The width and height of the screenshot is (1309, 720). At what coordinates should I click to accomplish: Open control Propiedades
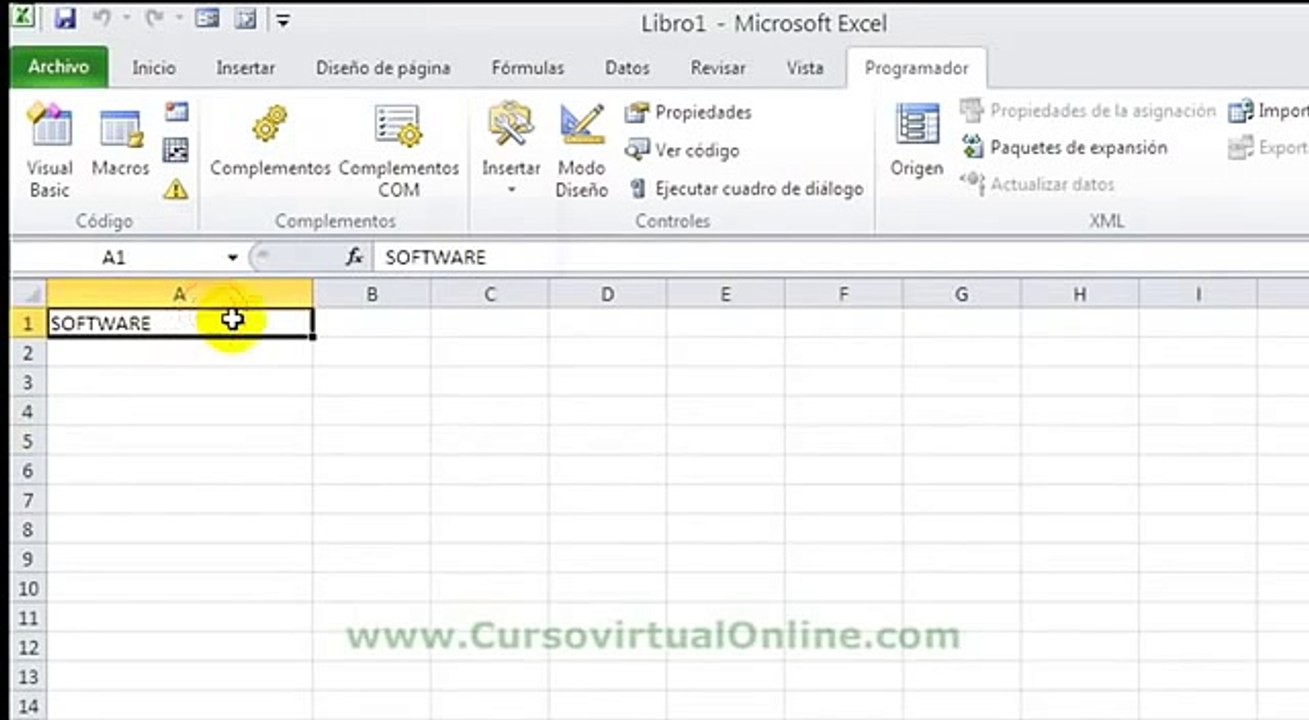pyautogui.click(x=688, y=112)
